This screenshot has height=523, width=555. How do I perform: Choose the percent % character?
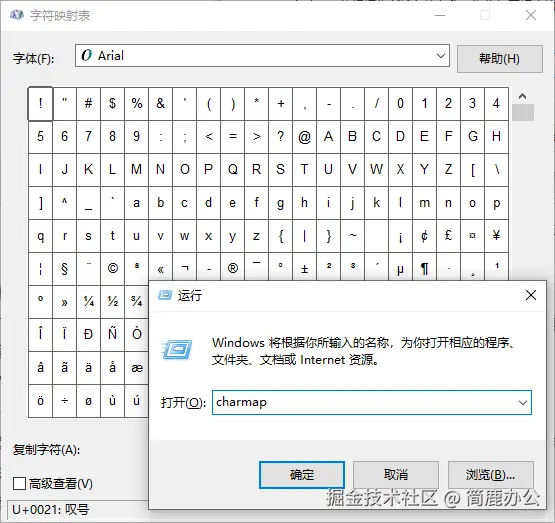pyautogui.click(x=137, y=104)
